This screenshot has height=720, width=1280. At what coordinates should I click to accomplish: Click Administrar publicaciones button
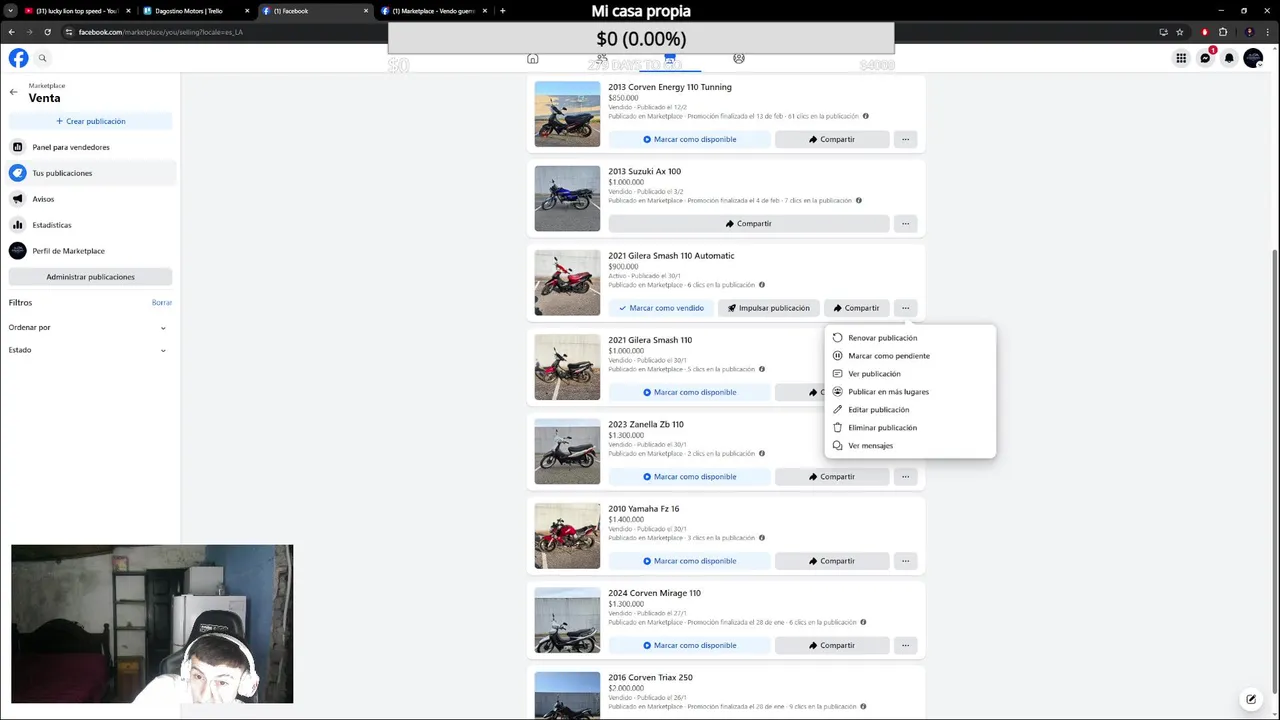tap(90, 277)
